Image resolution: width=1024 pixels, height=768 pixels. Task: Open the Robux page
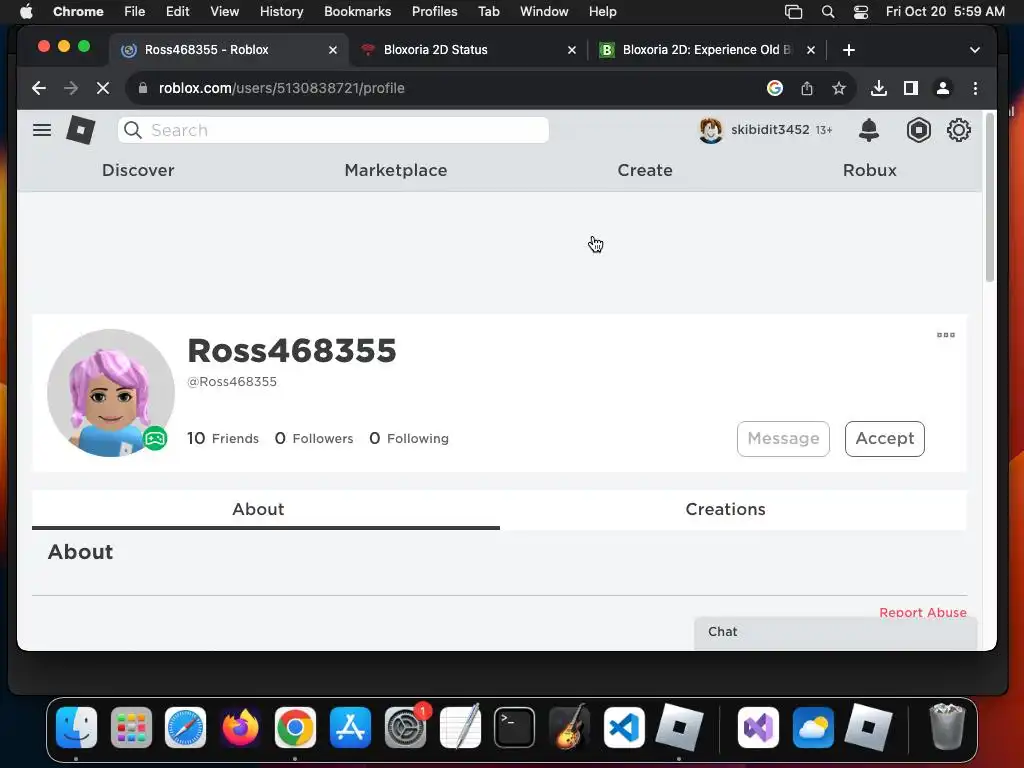click(x=869, y=170)
